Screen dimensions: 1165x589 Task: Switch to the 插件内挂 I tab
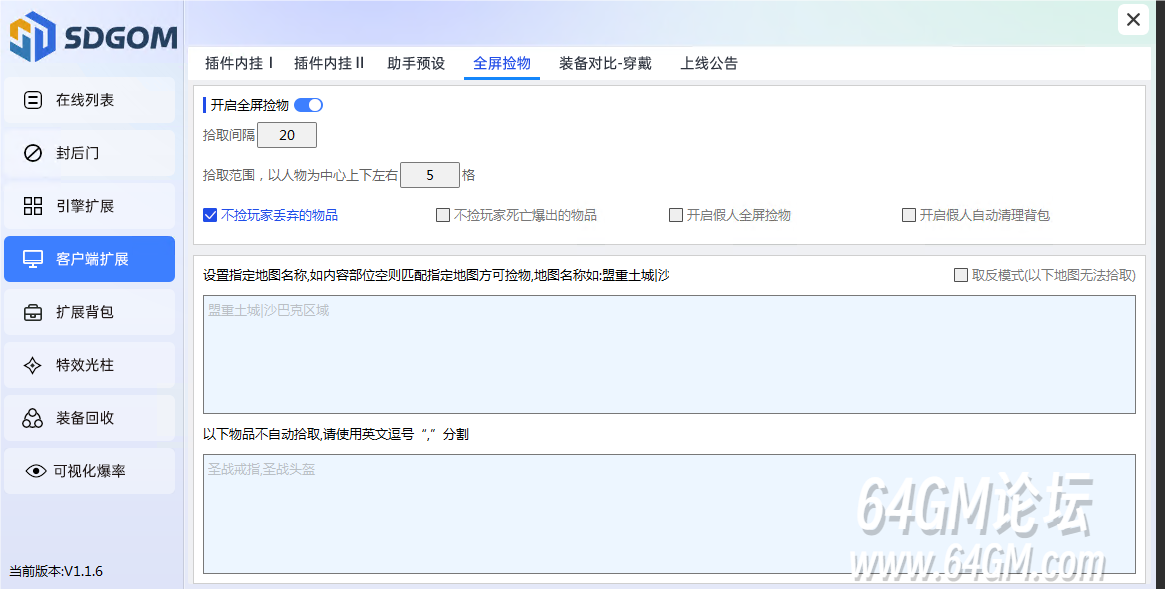239,63
